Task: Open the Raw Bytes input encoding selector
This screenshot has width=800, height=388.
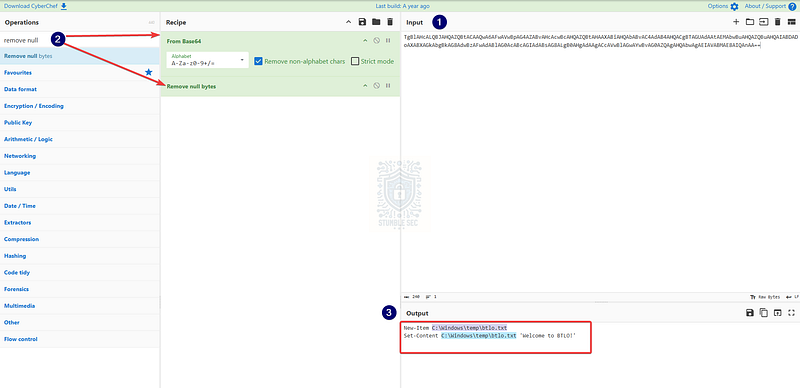Action: [765, 297]
